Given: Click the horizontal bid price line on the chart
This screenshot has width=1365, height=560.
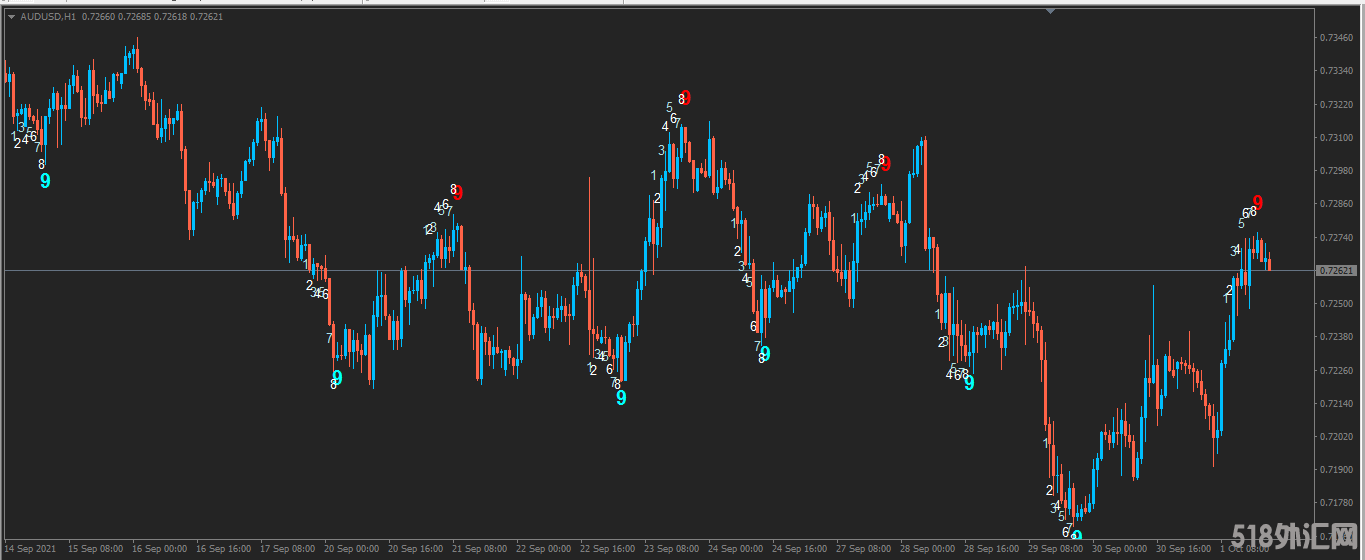Looking at the screenshot, I should 658,271.
